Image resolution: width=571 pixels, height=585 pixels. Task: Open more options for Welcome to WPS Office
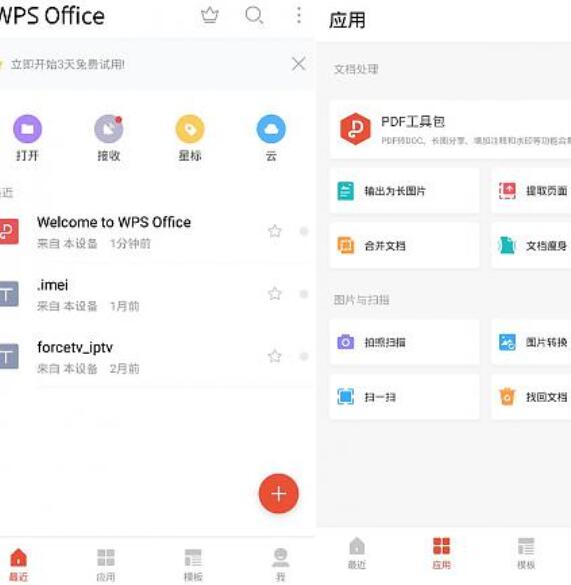tap(304, 231)
